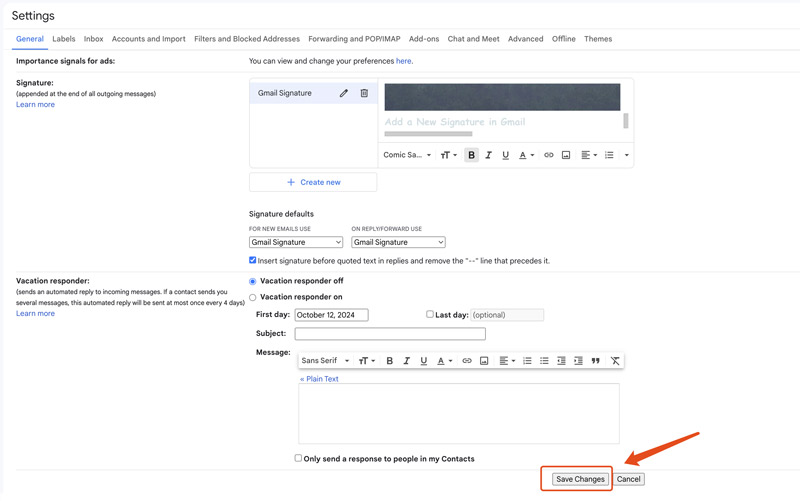Check only send response to my Contacts
The image size is (800, 501).
pos(298,458)
